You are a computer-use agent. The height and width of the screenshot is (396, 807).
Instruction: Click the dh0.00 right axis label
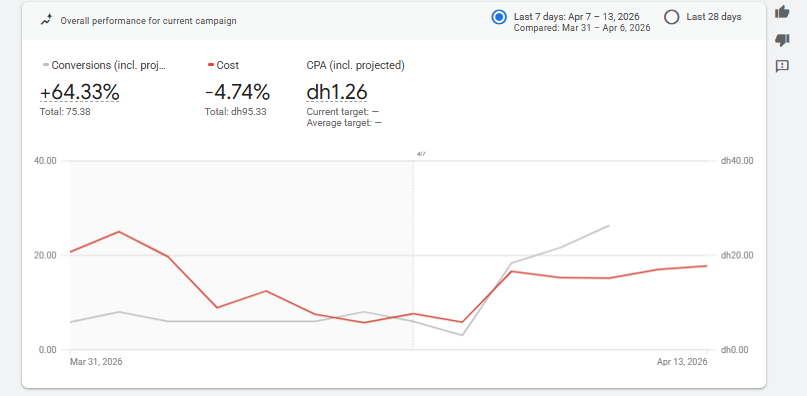pyautogui.click(x=735, y=350)
